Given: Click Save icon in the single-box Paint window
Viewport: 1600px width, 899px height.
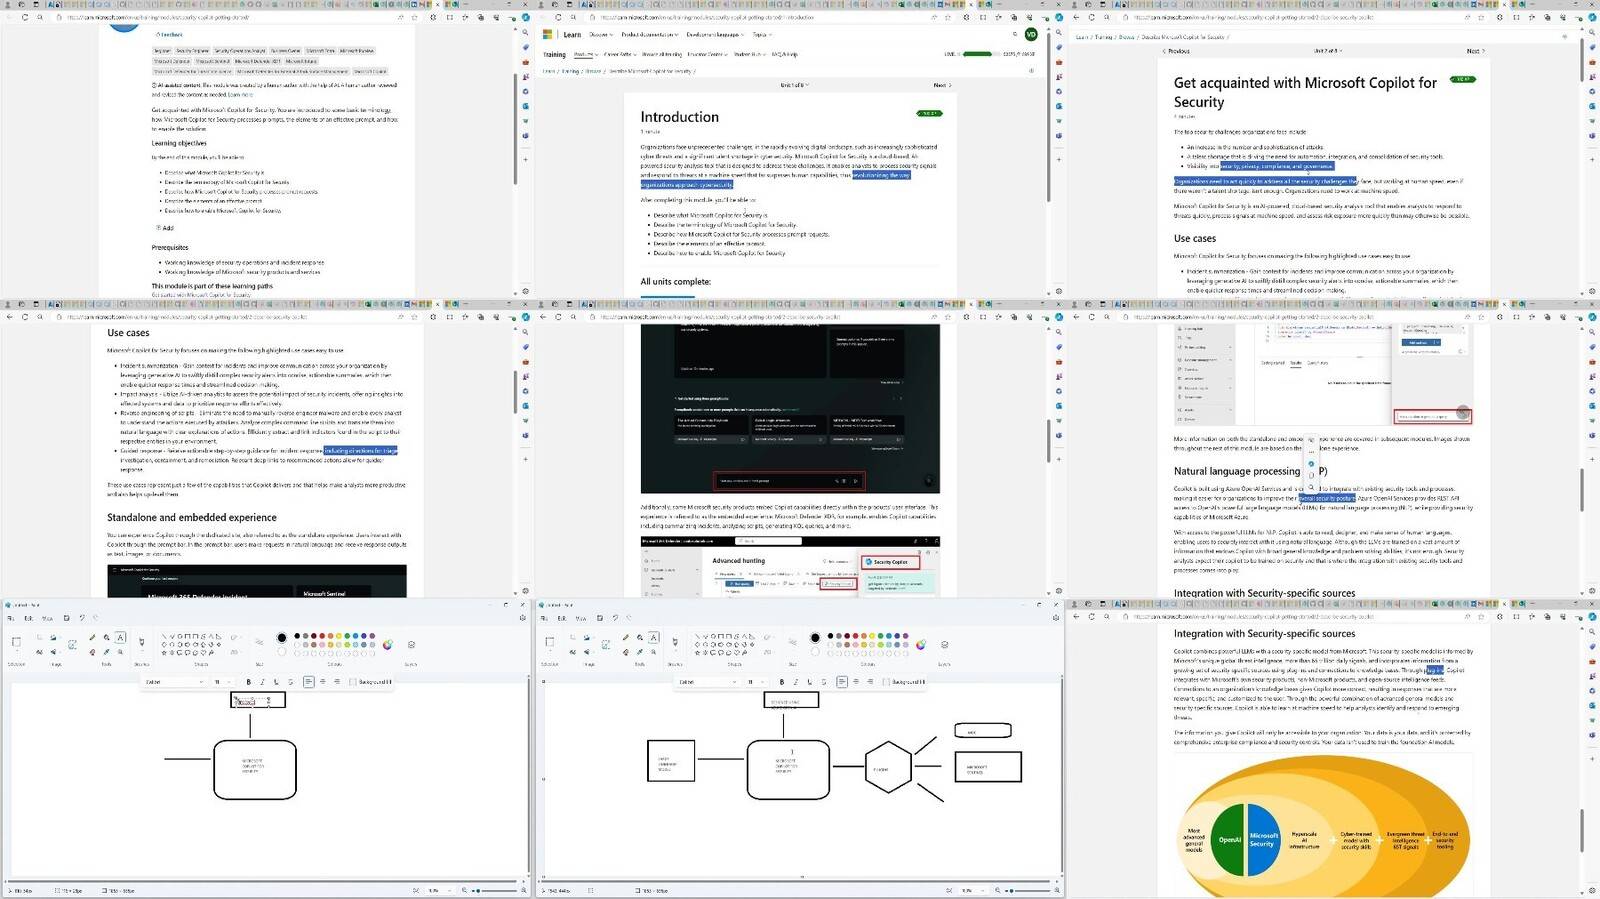Looking at the screenshot, I should coord(67,618).
